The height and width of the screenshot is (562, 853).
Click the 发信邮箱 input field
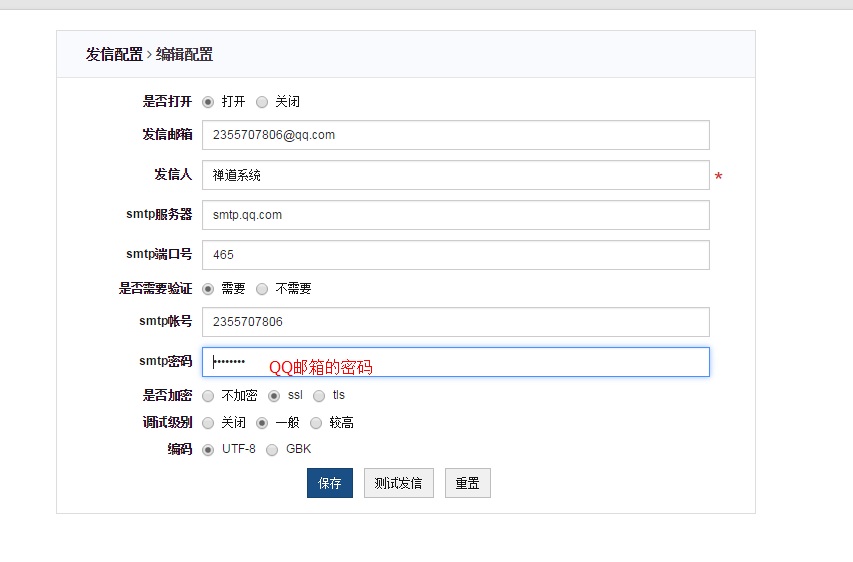(x=455, y=135)
